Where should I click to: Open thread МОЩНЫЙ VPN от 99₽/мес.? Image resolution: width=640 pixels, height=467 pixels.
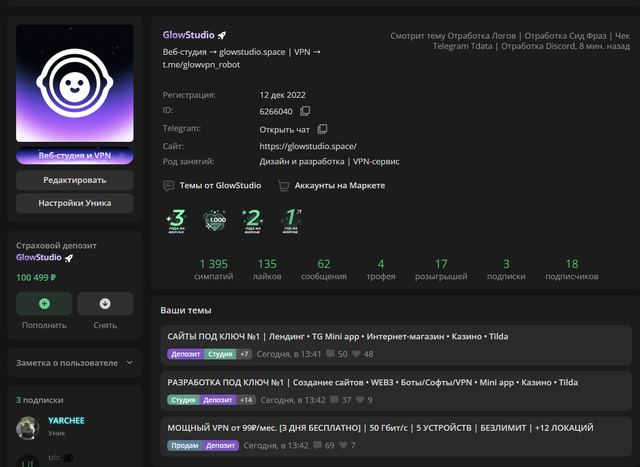[x=380, y=428]
